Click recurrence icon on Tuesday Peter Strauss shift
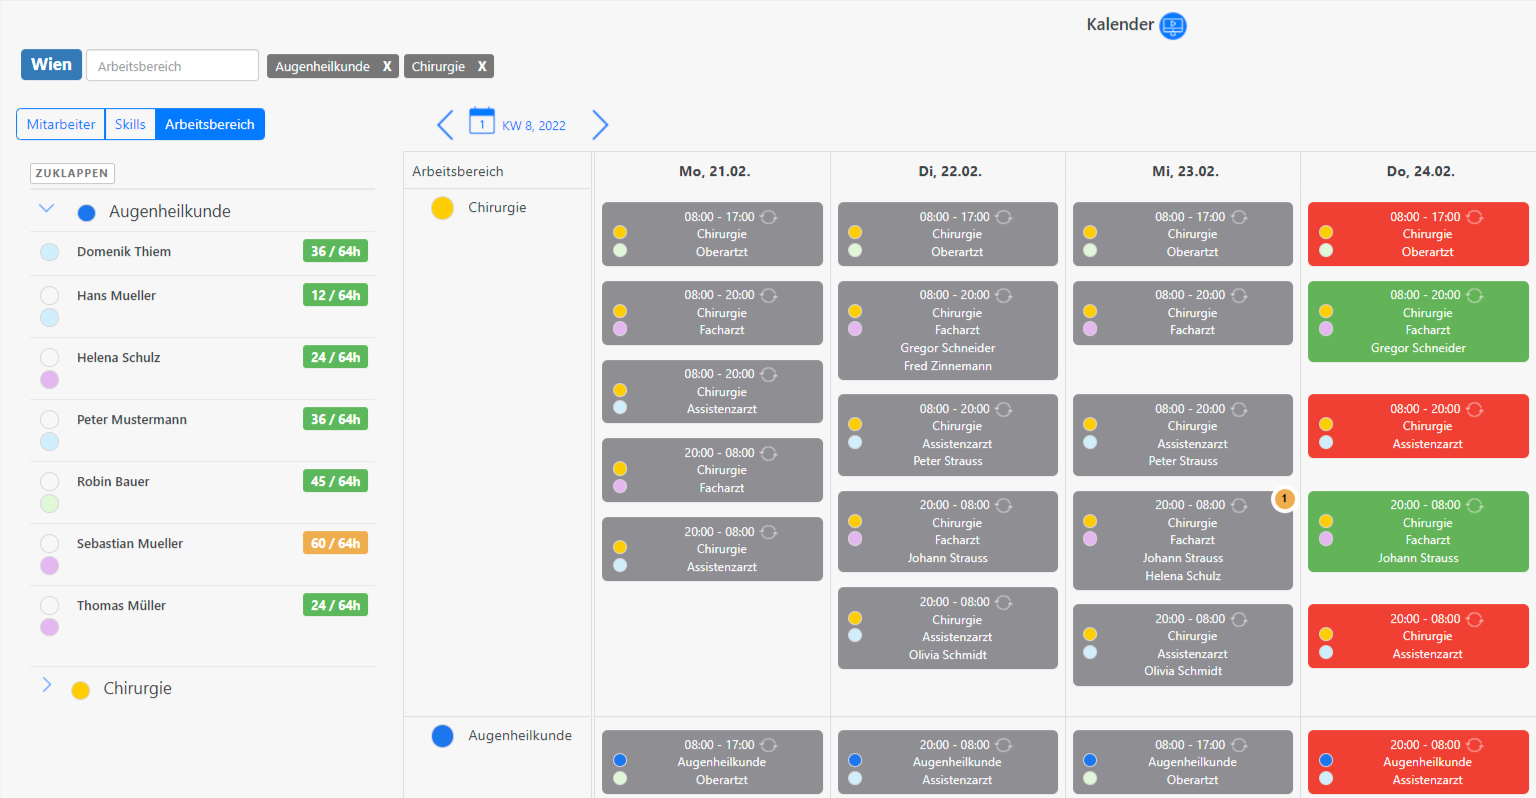Screen dimensions: 1536x798 [x=1004, y=410]
